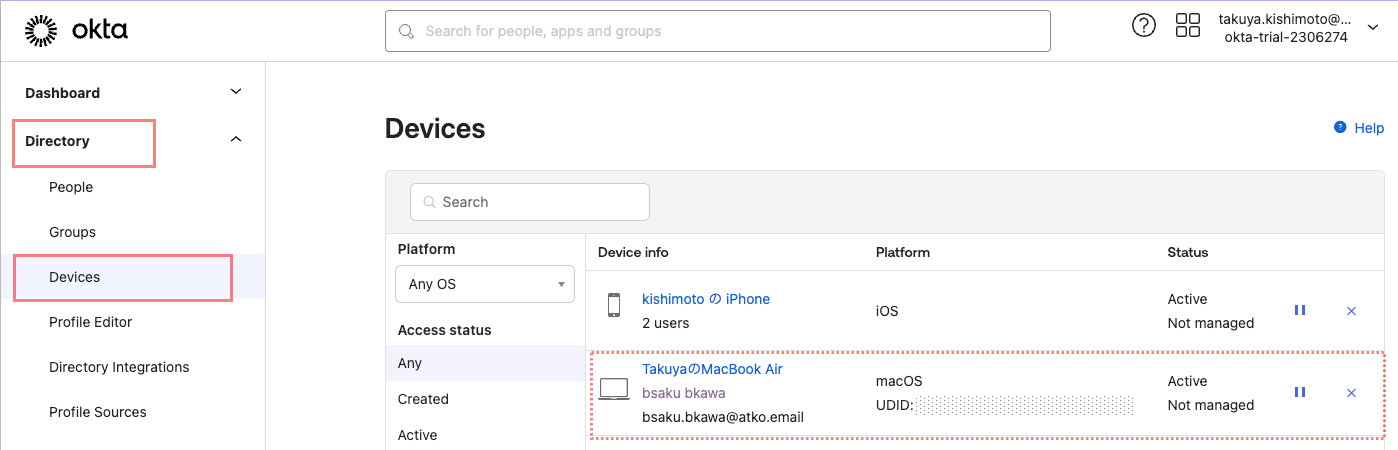Filter devices by Active access status
Image resolution: width=1398 pixels, height=450 pixels.
(417, 435)
